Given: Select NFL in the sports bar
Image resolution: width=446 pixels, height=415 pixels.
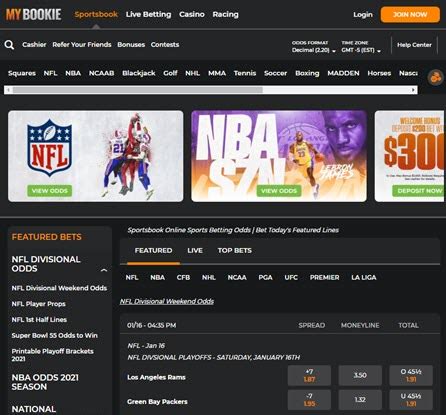Looking at the screenshot, I should pos(50,73).
